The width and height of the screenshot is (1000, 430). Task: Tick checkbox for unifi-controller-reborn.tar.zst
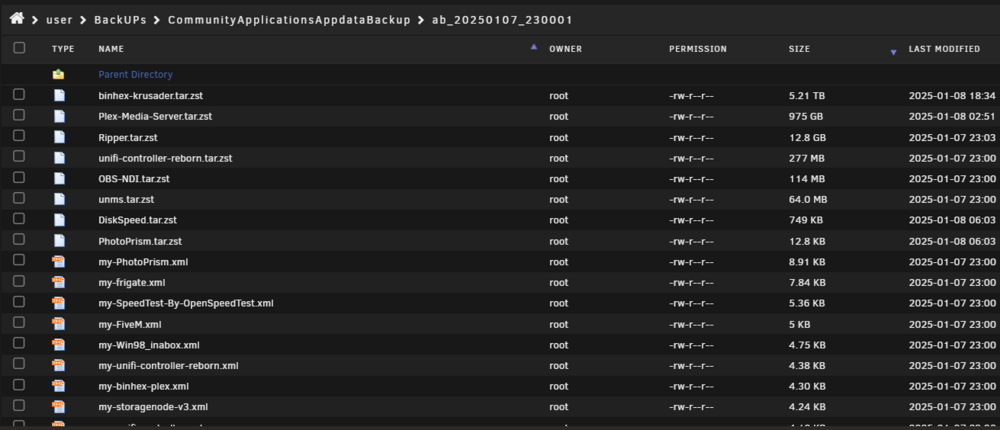pos(19,156)
